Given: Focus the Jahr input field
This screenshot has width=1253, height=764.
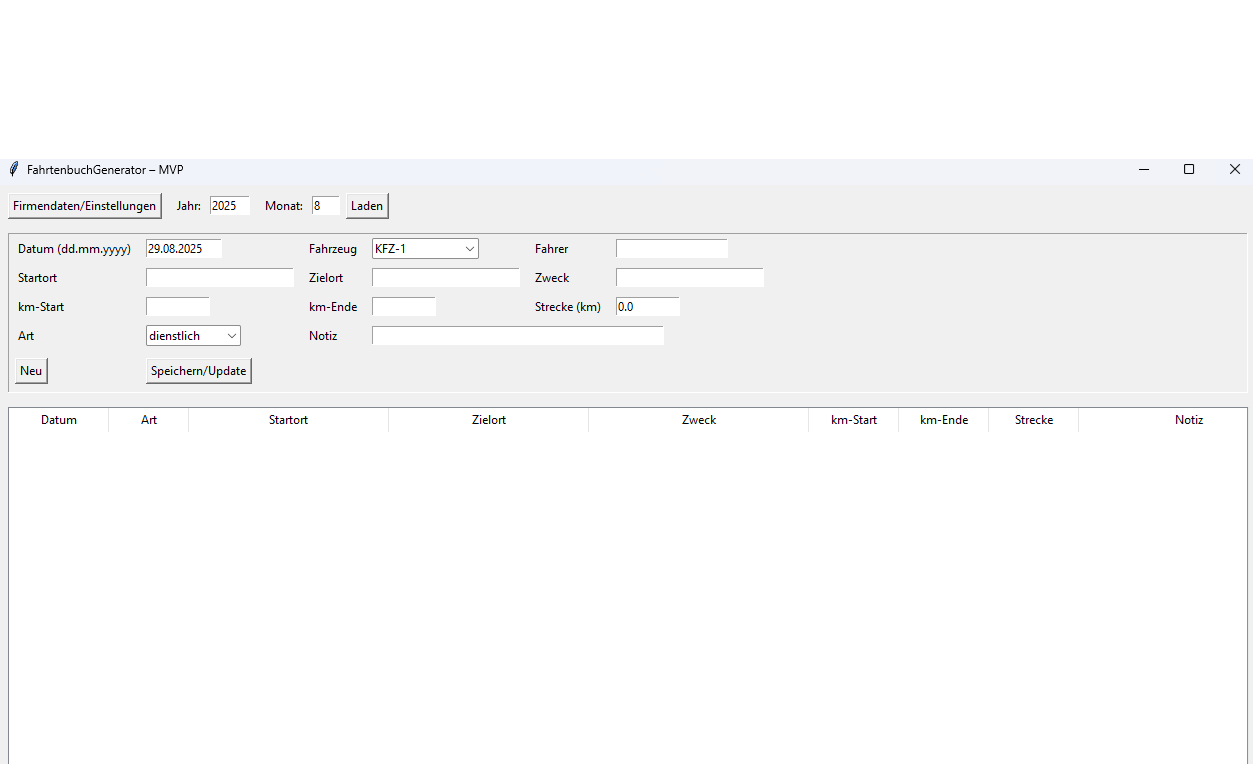Looking at the screenshot, I should (229, 206).
